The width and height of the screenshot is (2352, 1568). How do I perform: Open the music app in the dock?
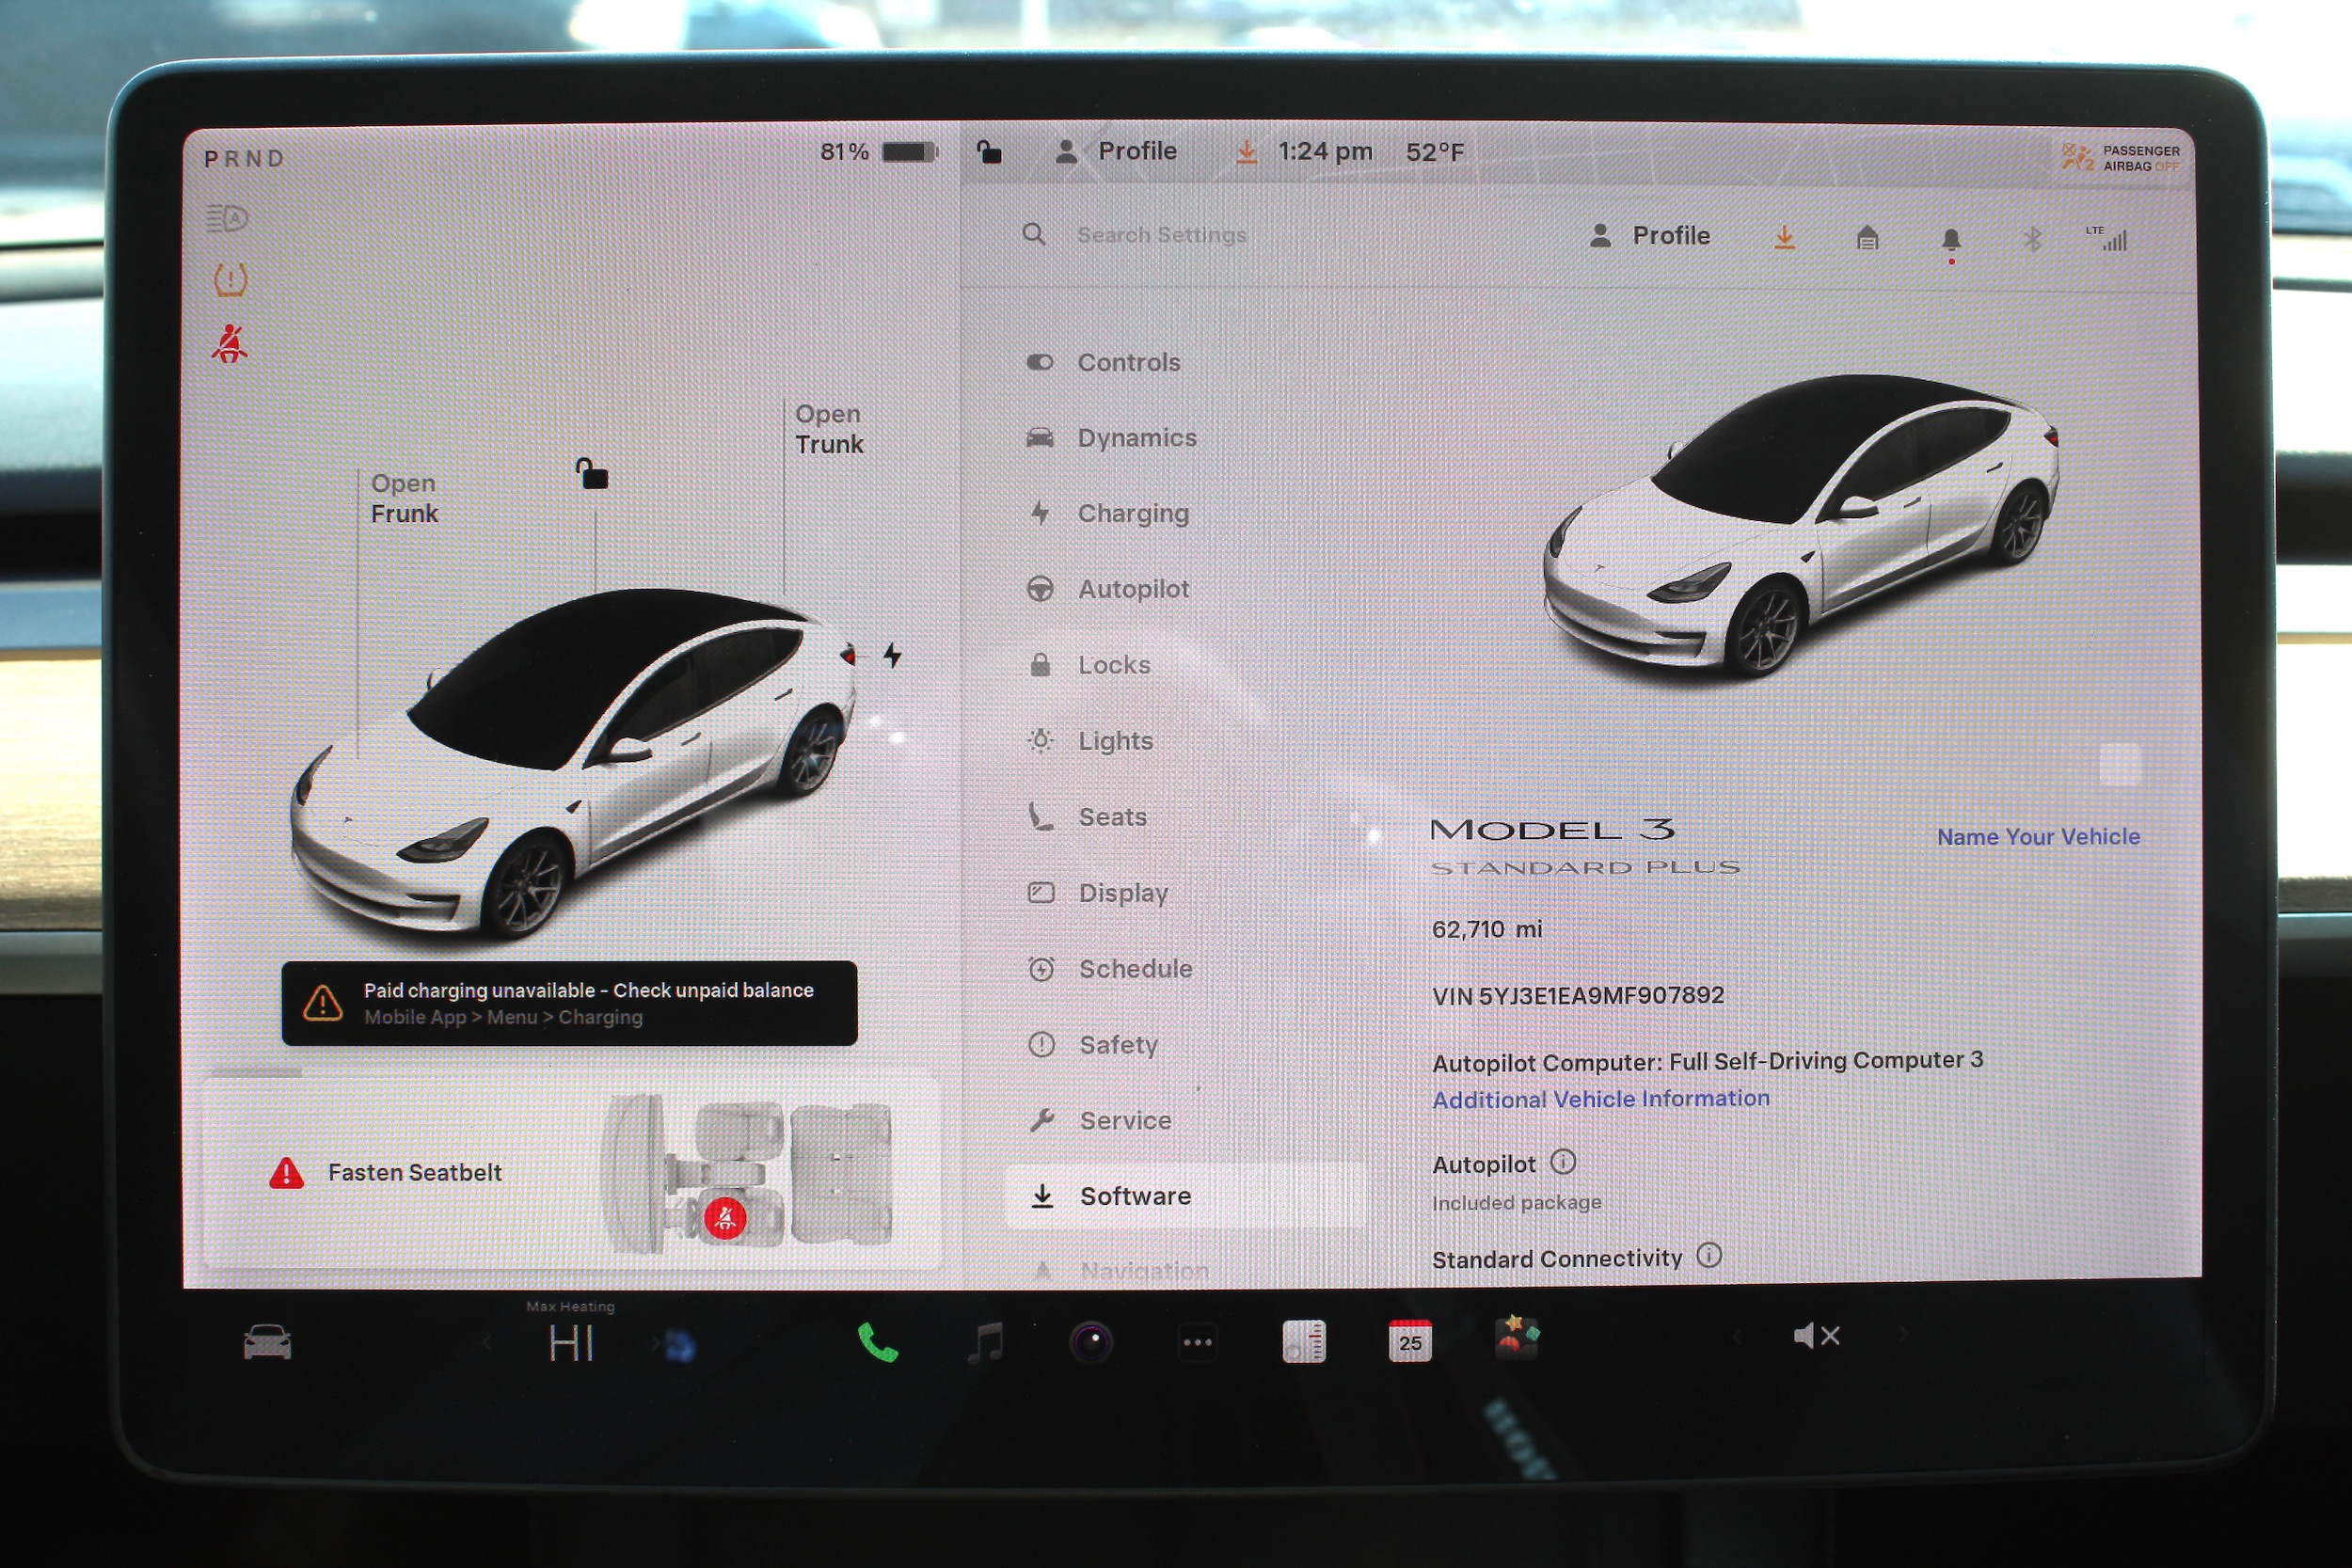985,1342
